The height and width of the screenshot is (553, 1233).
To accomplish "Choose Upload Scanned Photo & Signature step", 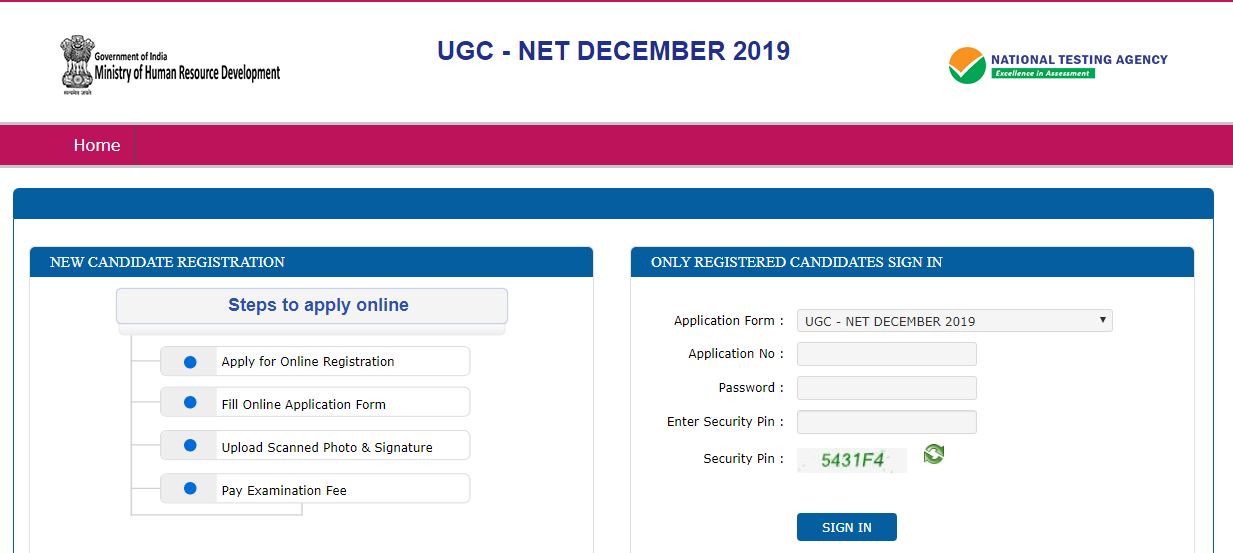I will pos(327,448).
